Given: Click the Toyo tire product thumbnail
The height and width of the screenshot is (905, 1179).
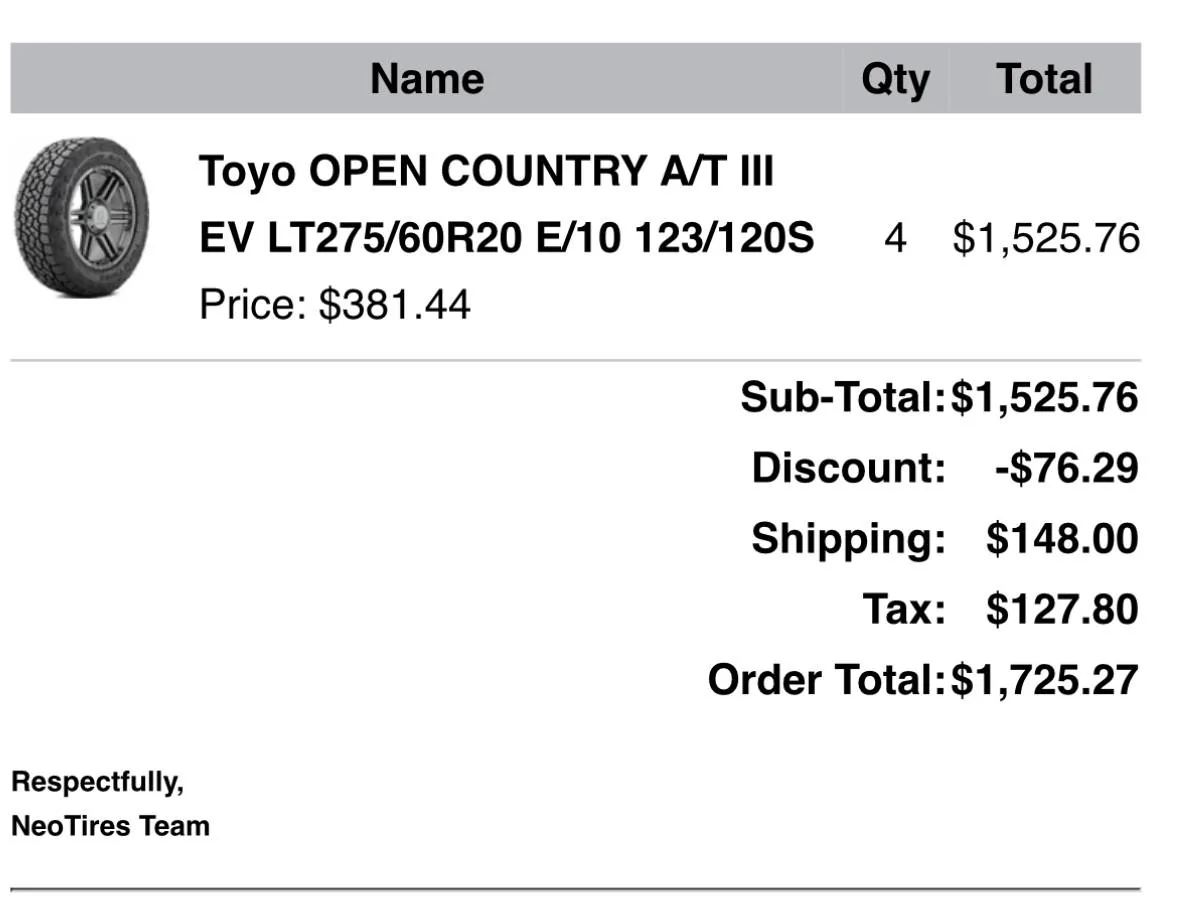Looking at the screenshot, I should pyautogui.click(x=80, y=218).
